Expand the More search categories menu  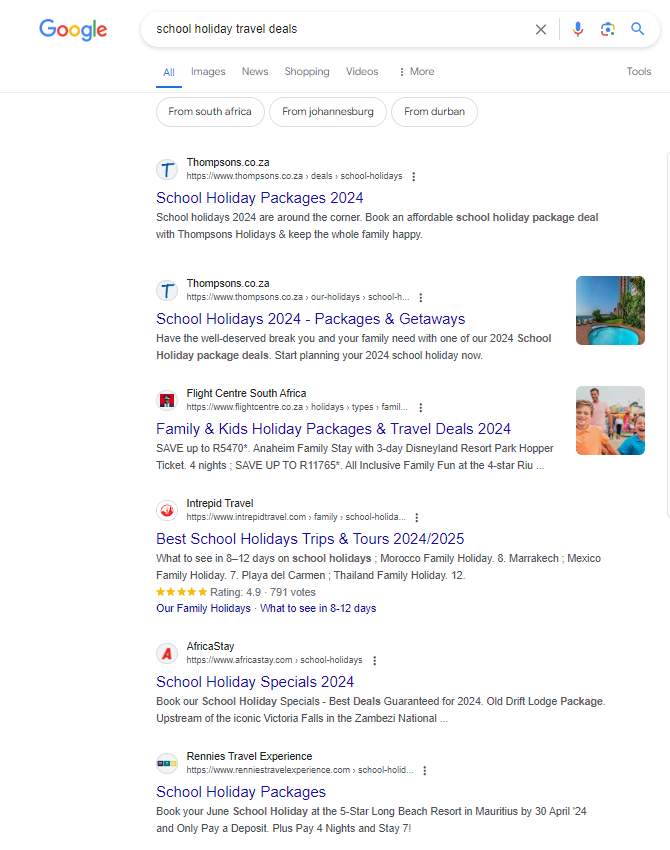416,72
